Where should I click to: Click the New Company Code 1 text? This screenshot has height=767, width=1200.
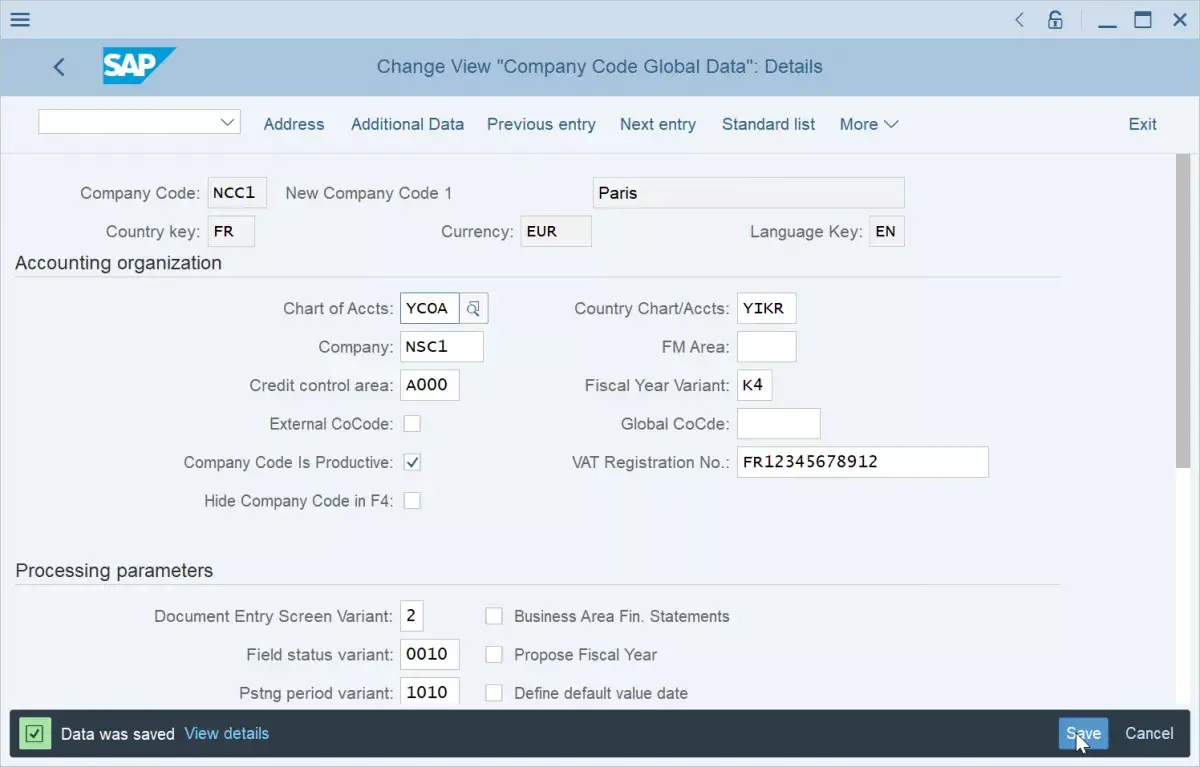369,193
